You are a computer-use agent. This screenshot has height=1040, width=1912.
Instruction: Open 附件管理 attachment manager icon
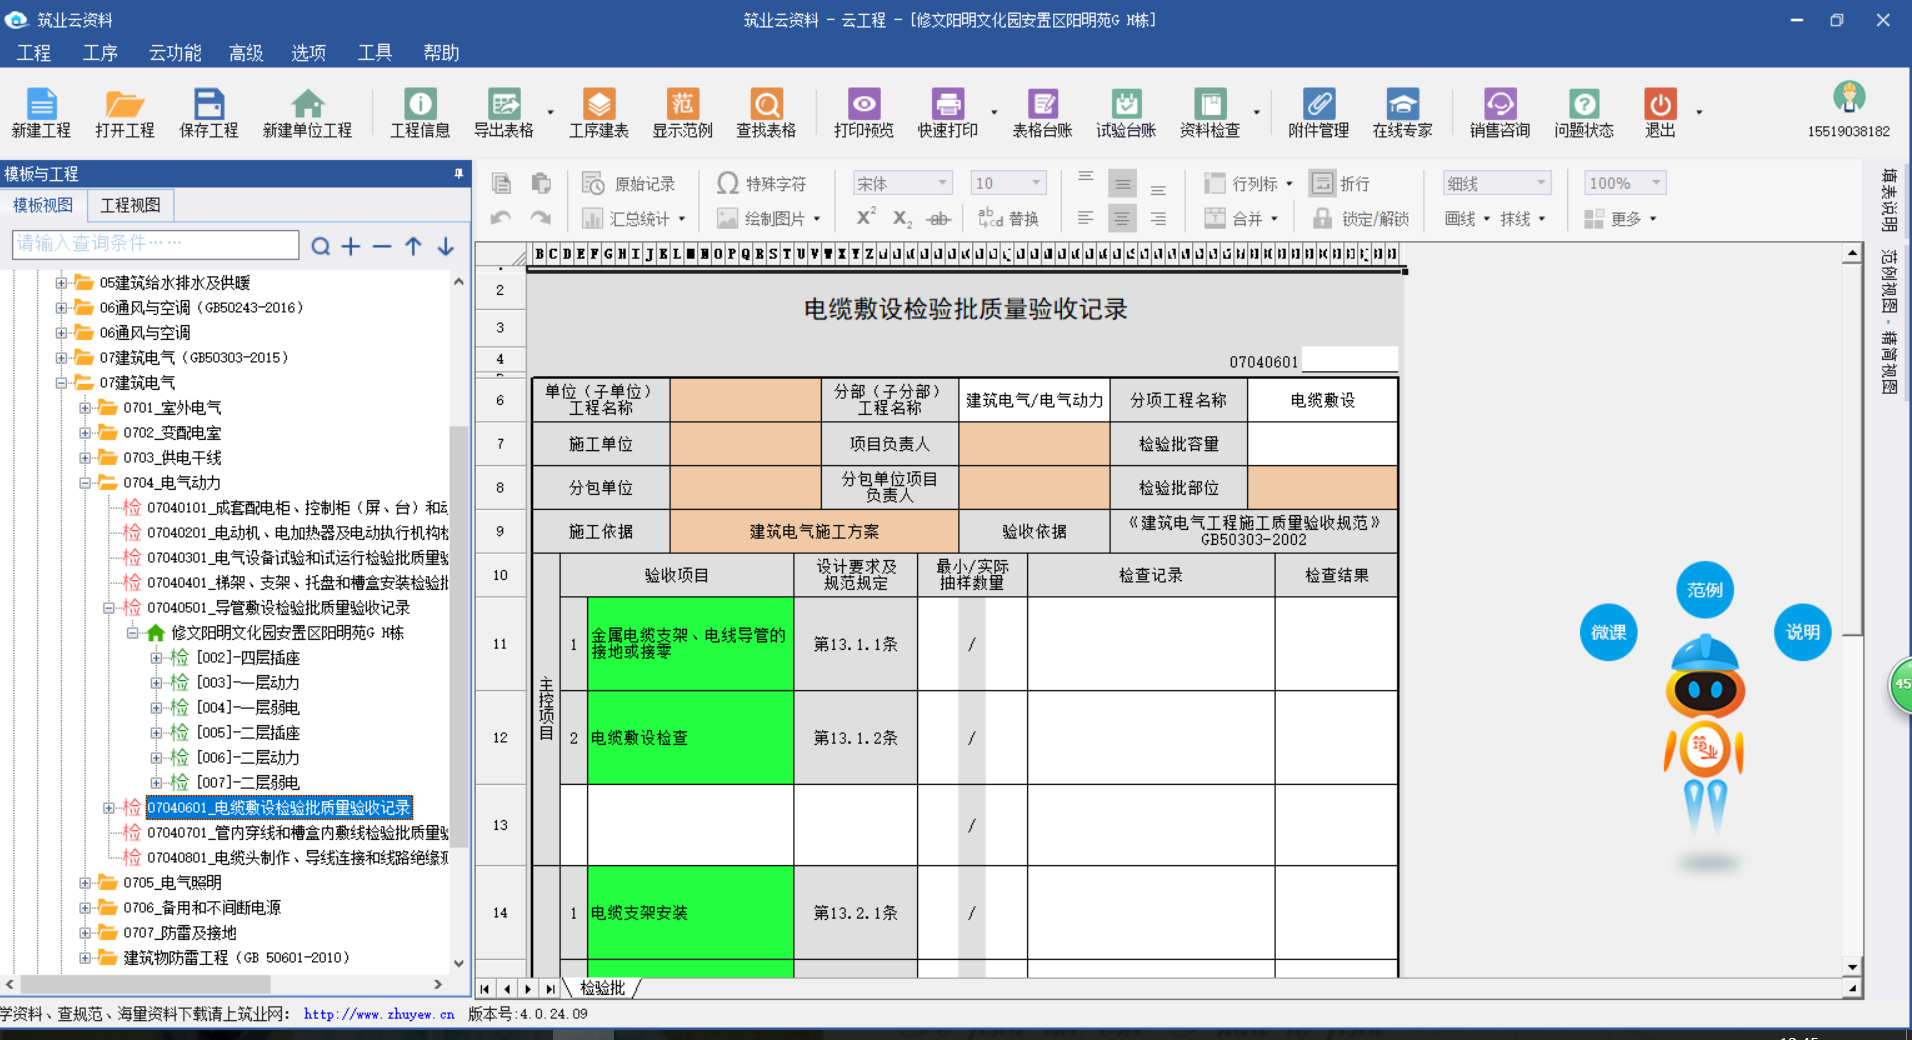(x=1318, y=112)
